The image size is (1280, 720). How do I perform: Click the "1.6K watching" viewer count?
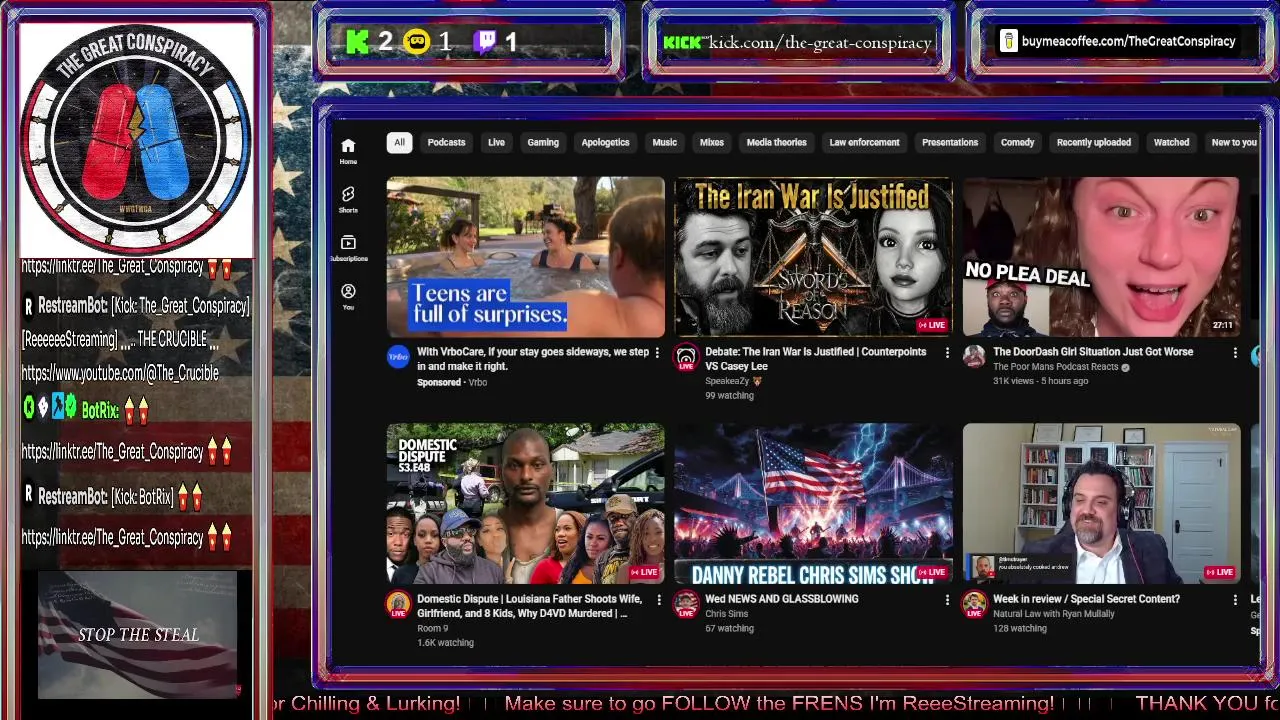(445, 643)
